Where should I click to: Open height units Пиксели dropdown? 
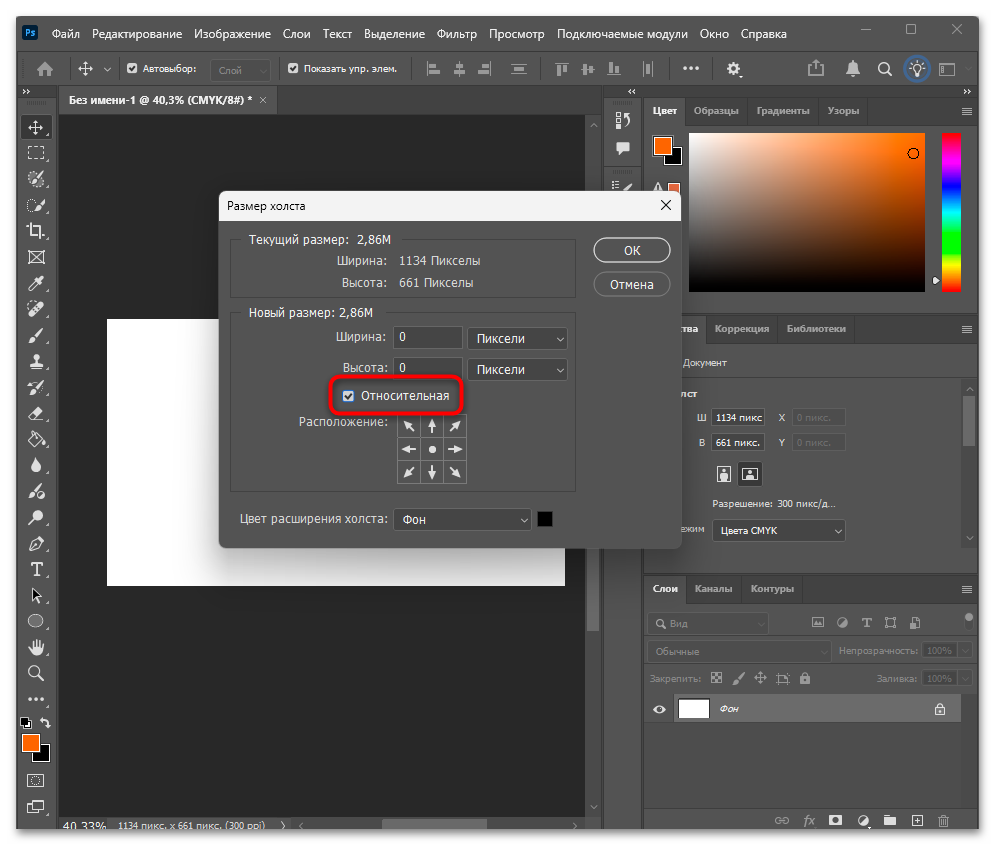517,370
